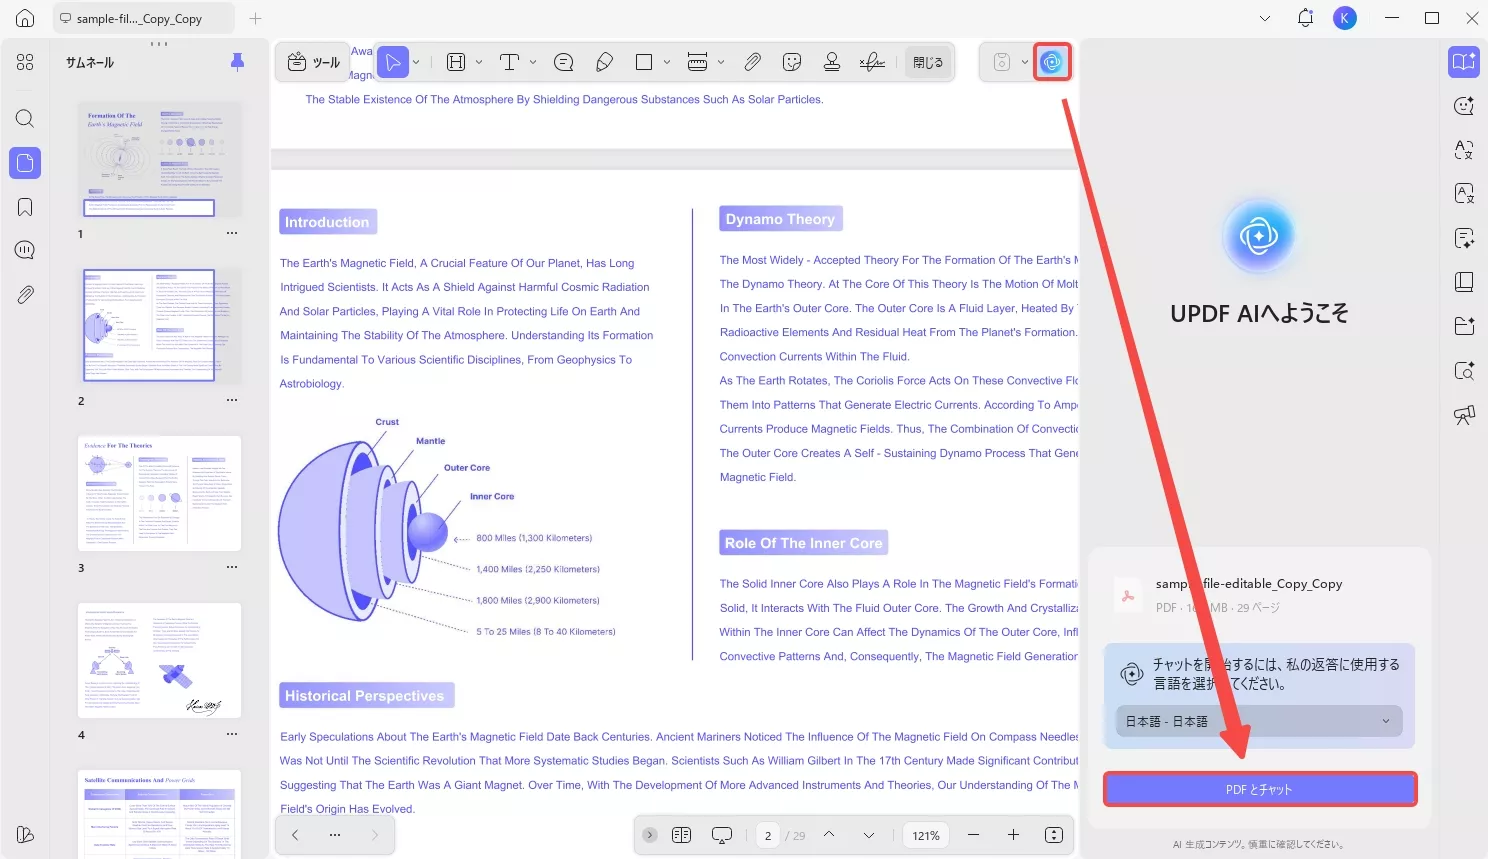The image size is (1488, 859).
Task: Open the response language dropdown showing 日本語
Action: 1259,721
